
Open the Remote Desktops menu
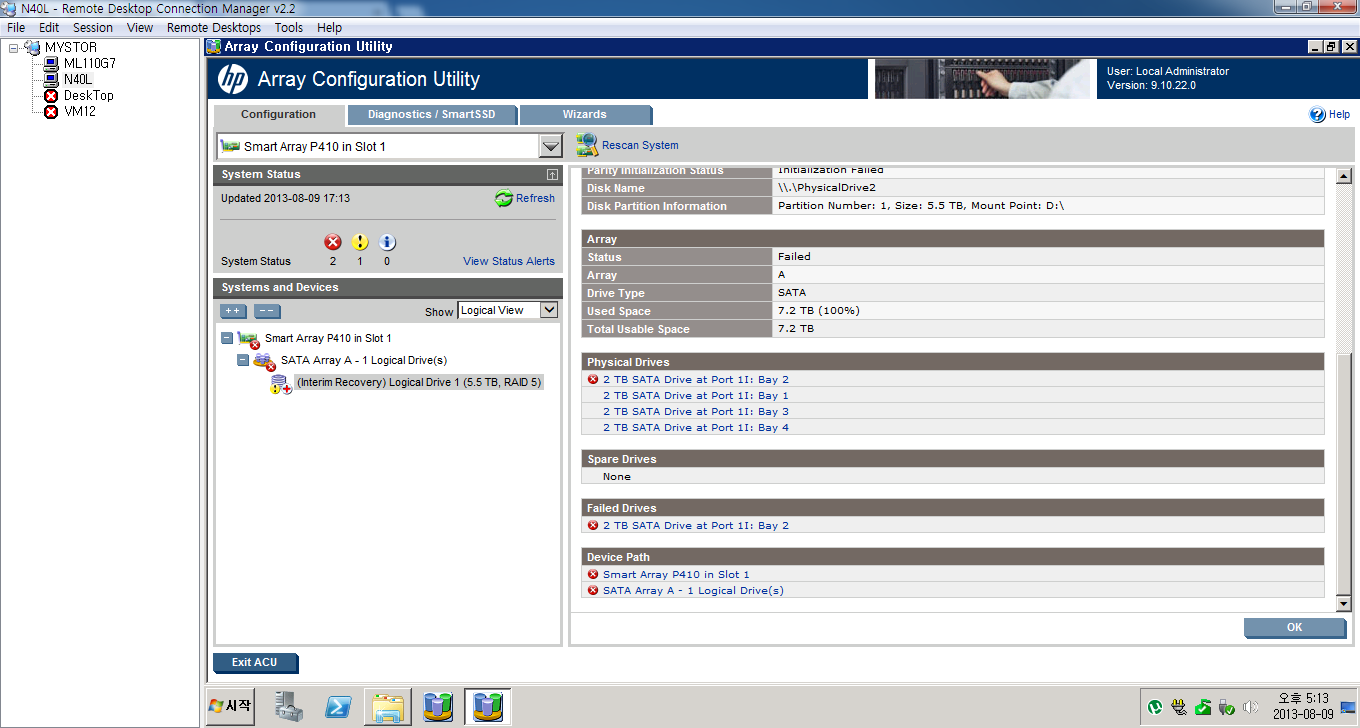pyautogui.click(x=214, y=27)
